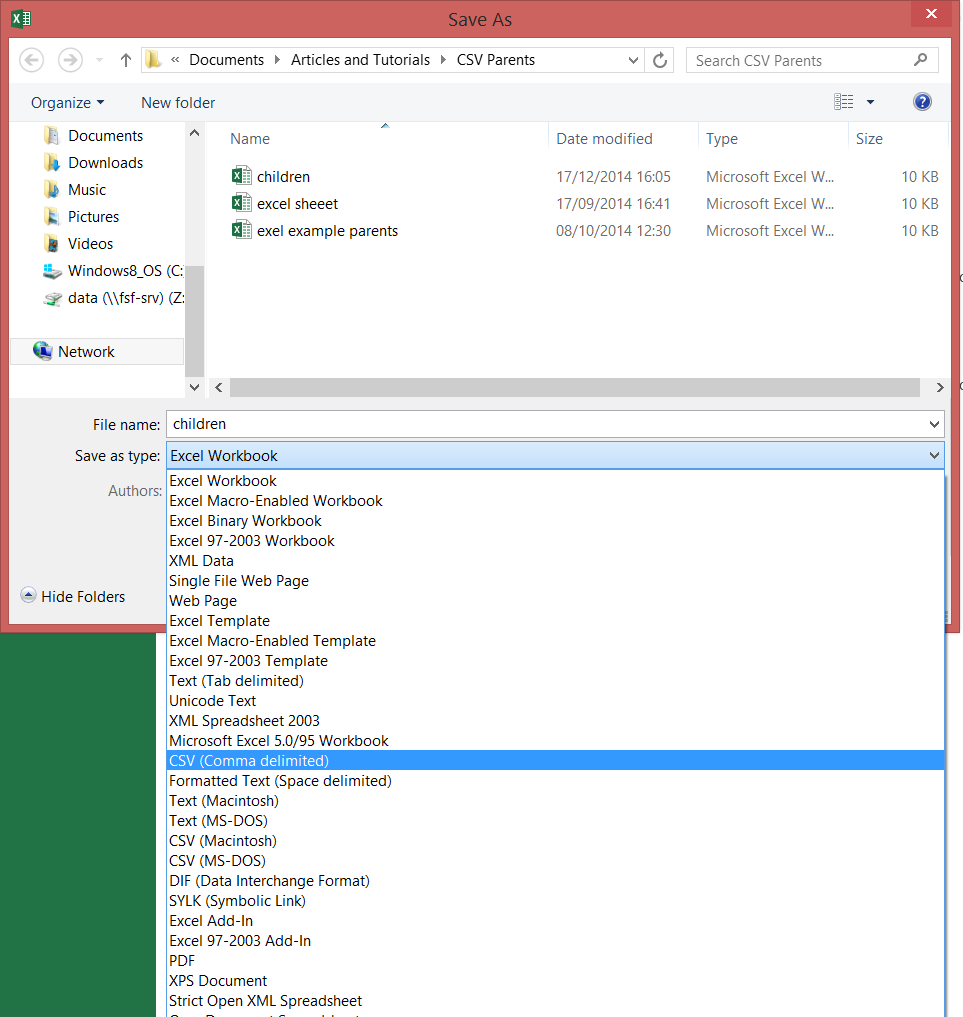Click the New folder button
Viewport: 963px width, 1017px height.
(x=178, y=102)
